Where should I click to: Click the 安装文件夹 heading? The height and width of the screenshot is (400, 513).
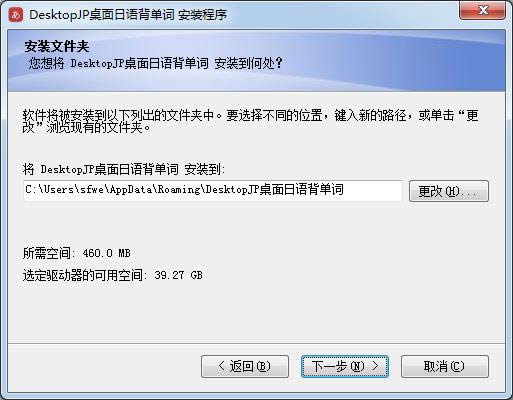(x=57, y=46)
